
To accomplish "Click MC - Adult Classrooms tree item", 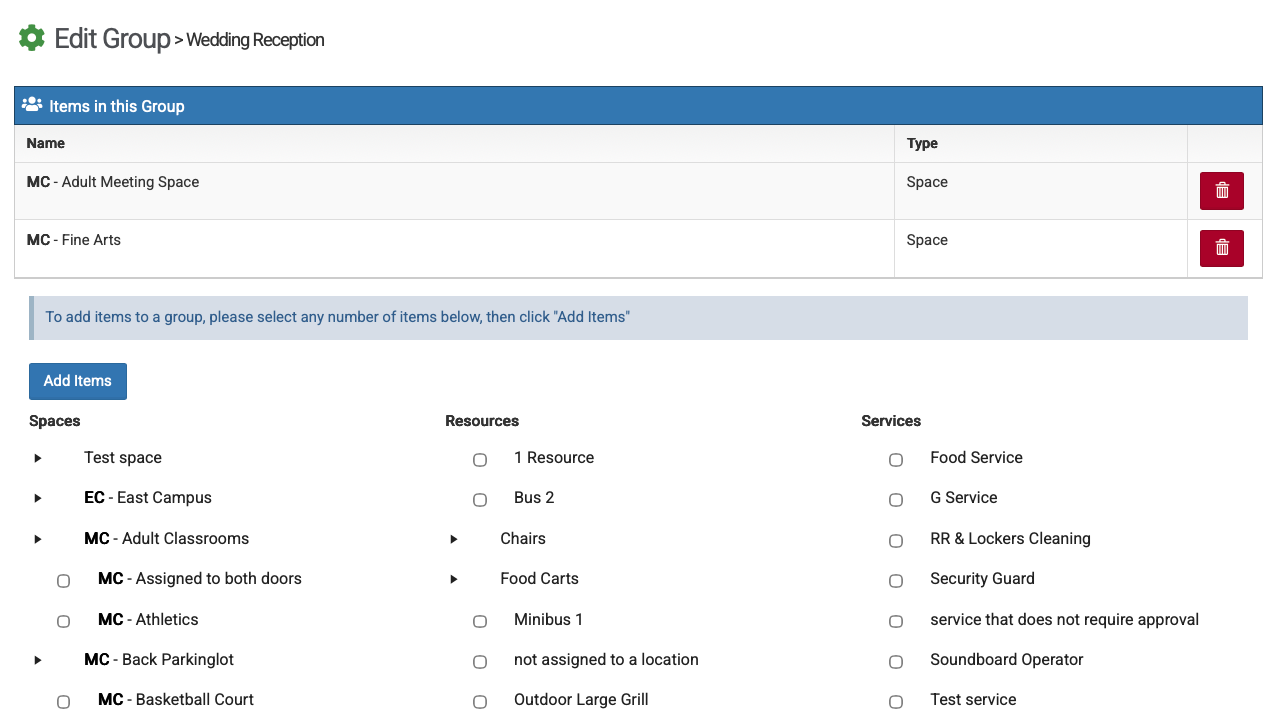I will pos(166,539).
